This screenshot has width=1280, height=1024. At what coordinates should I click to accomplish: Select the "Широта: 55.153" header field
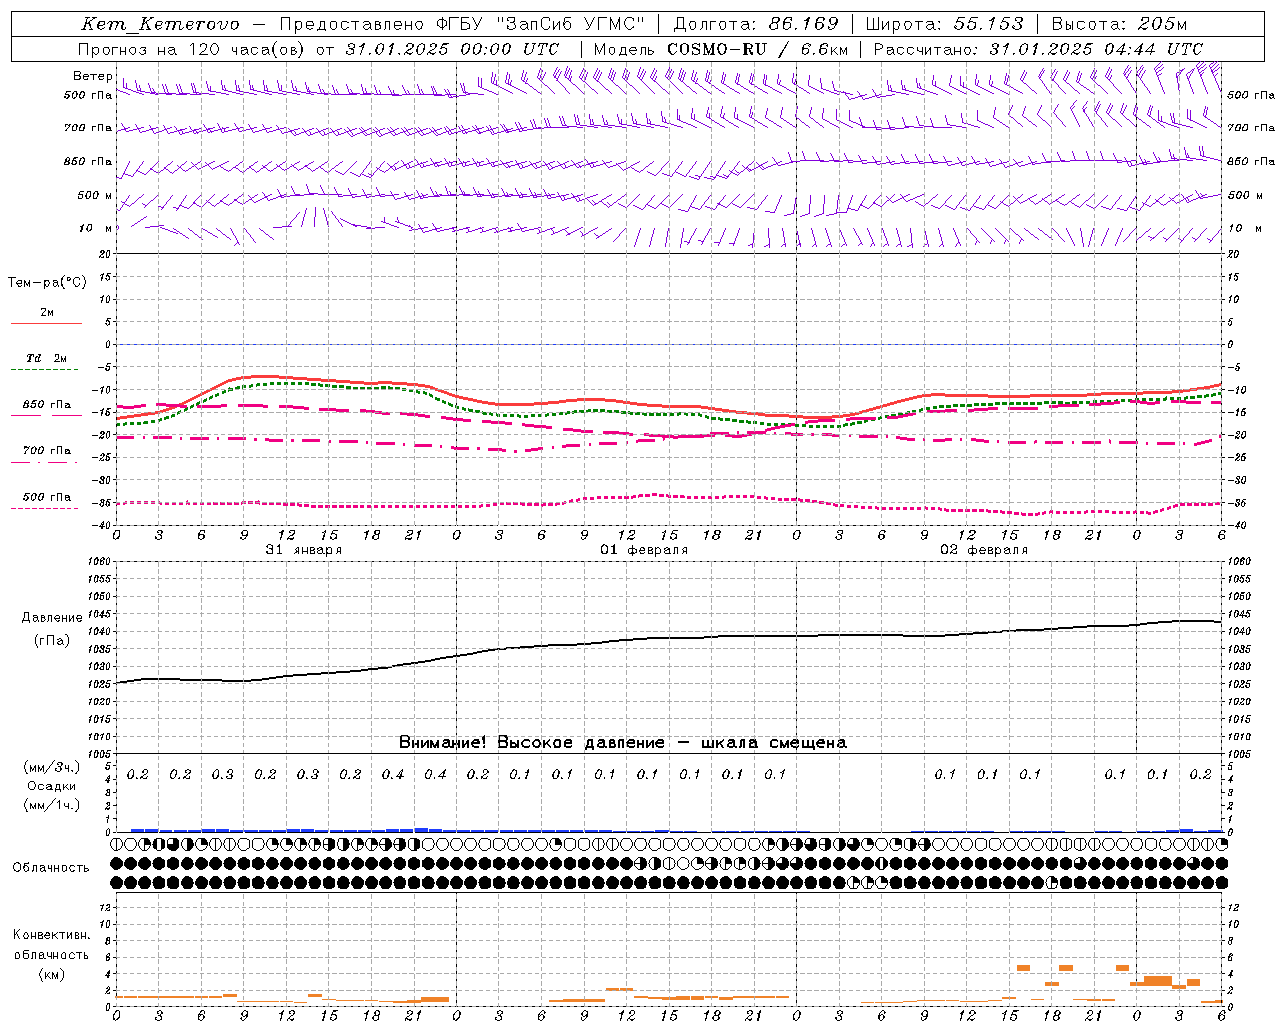pyautogui.click(x=945, y=25)
